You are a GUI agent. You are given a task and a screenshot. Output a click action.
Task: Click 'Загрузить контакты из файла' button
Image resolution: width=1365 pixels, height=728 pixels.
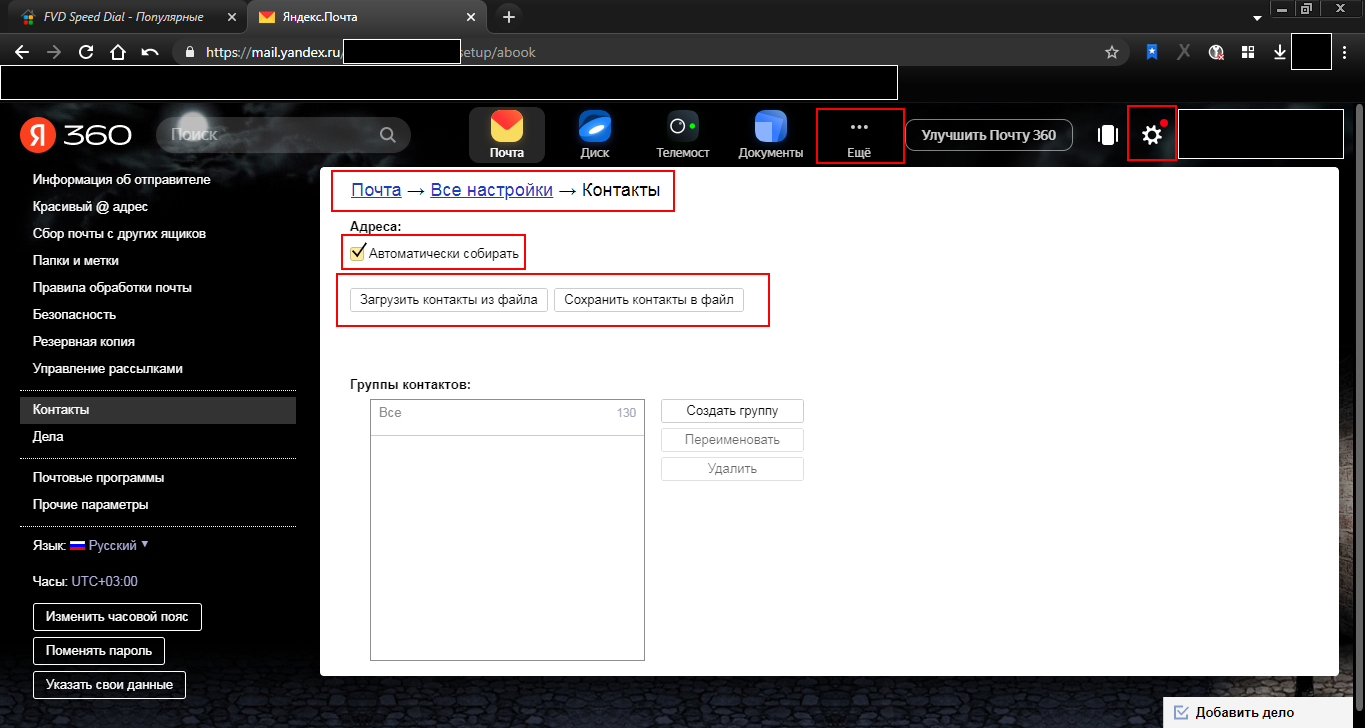(x=449, y=299)
